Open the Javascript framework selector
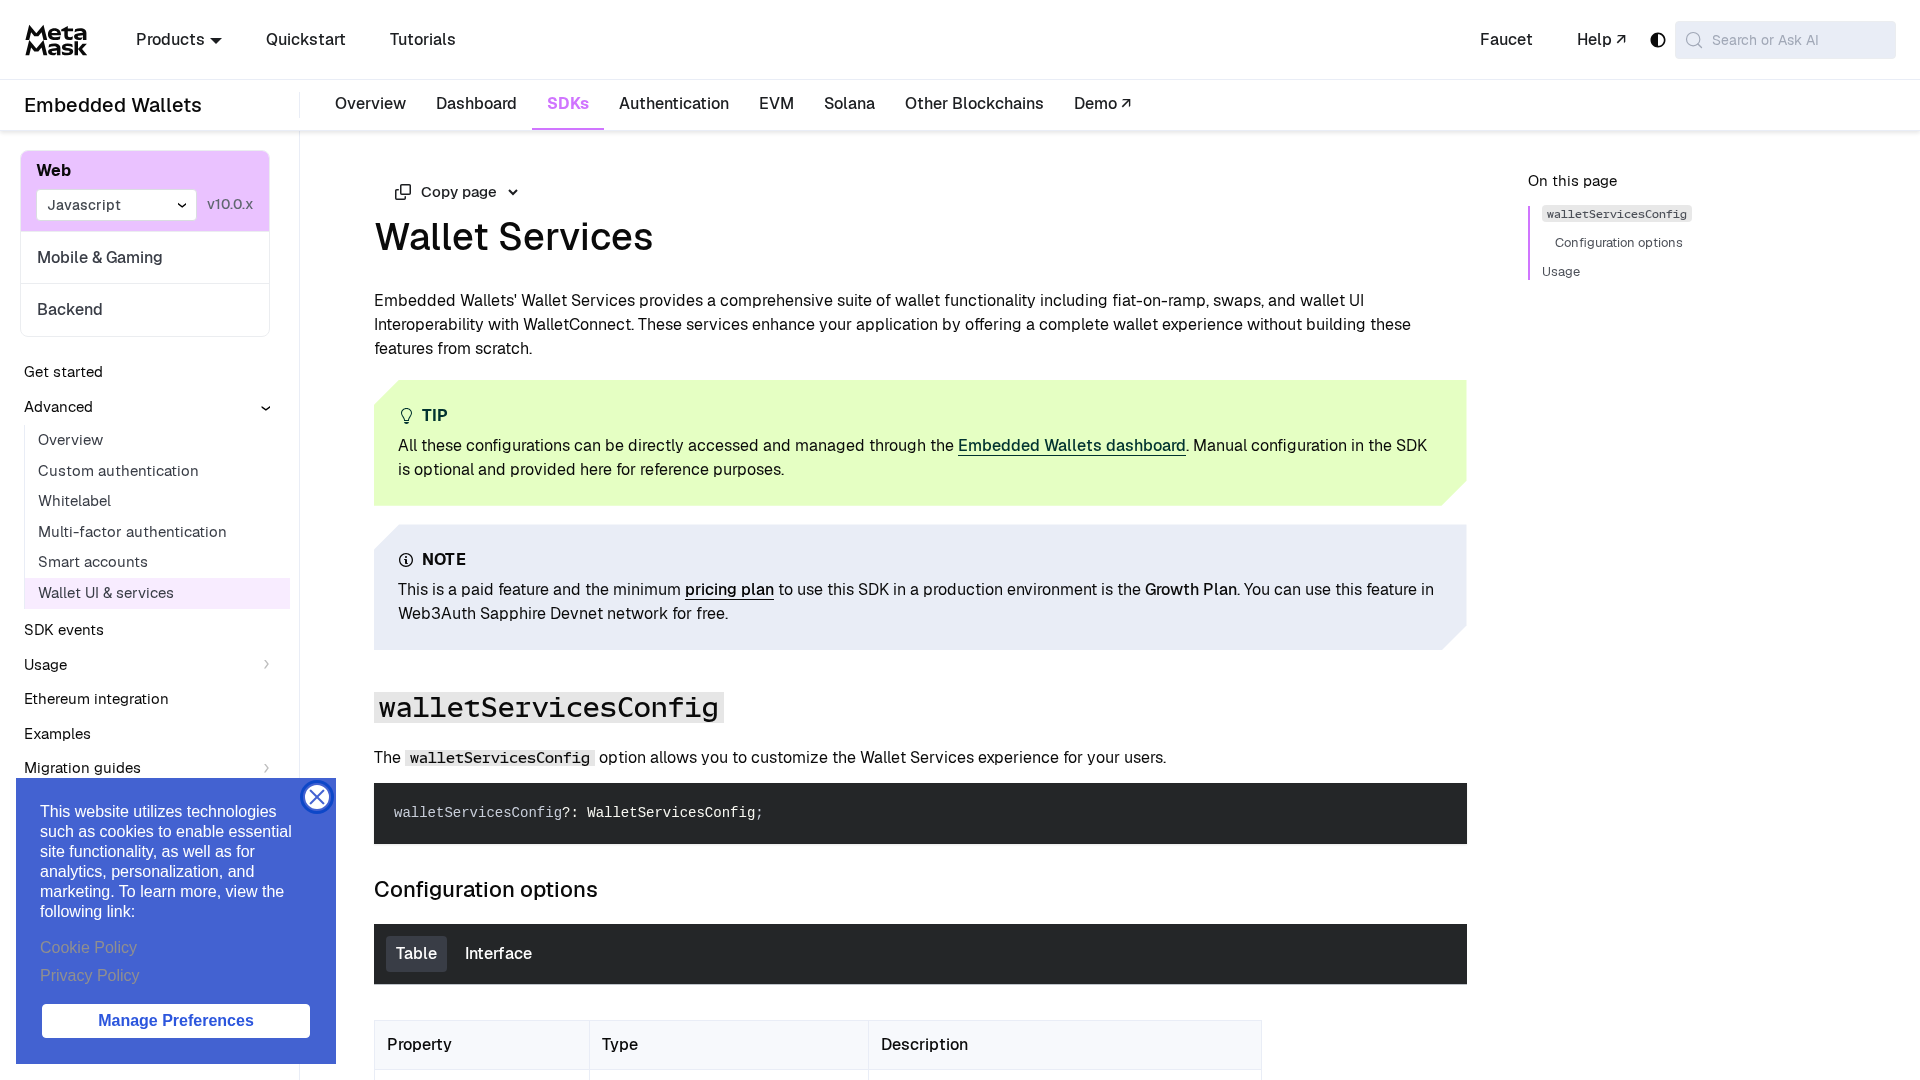 click(117, 205)
